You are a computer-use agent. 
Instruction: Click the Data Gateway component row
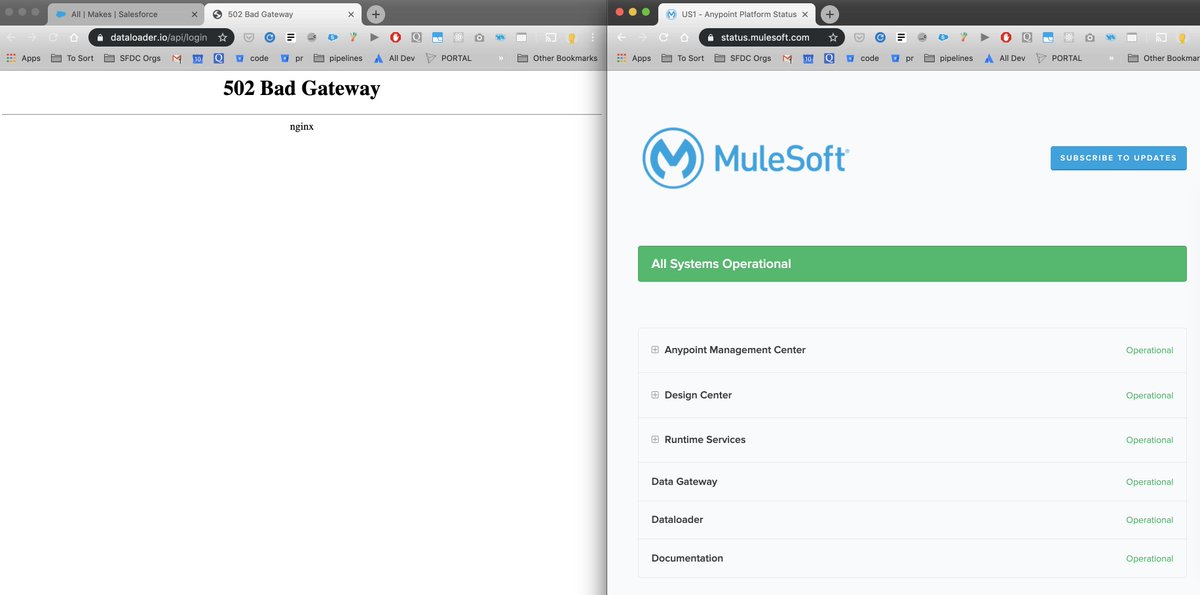[x=912, y=482]
